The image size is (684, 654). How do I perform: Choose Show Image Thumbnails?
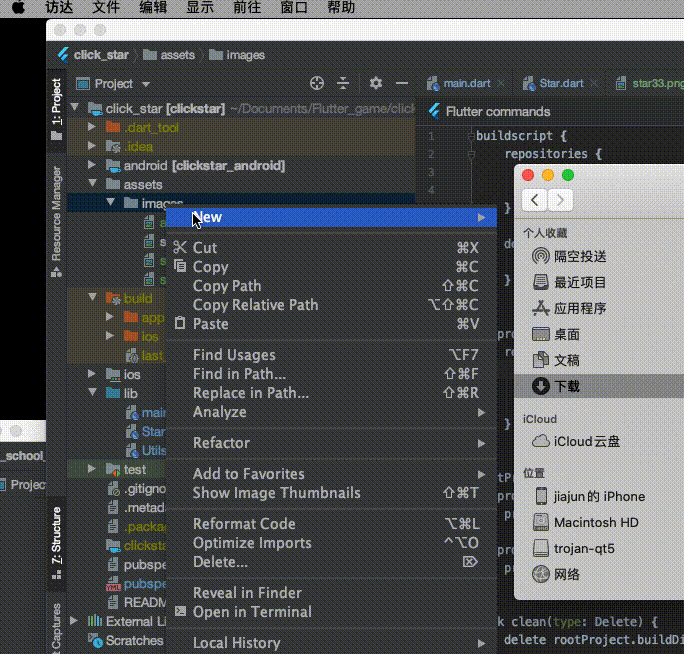[331, 493]
